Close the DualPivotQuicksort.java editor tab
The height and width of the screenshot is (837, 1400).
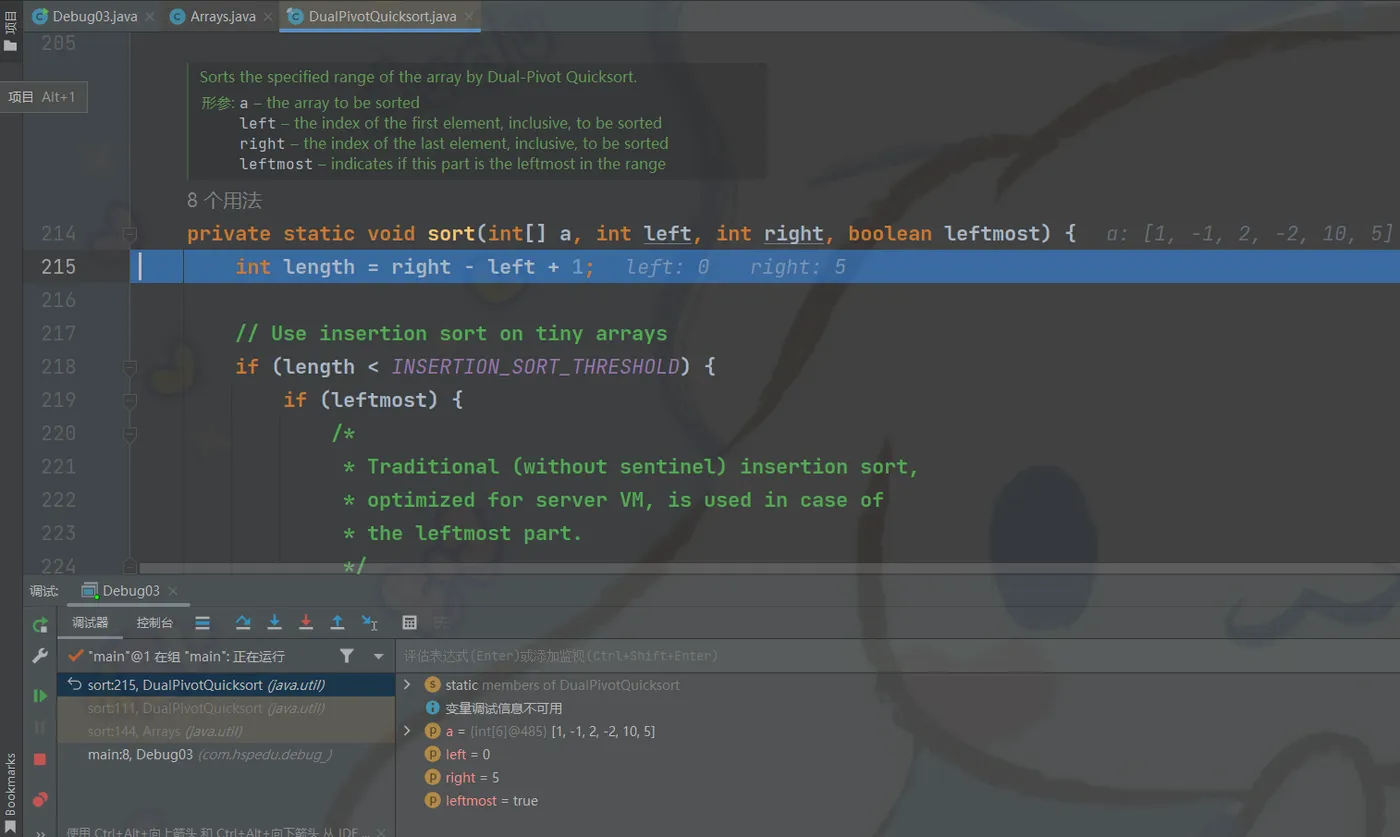coord(468,17)
